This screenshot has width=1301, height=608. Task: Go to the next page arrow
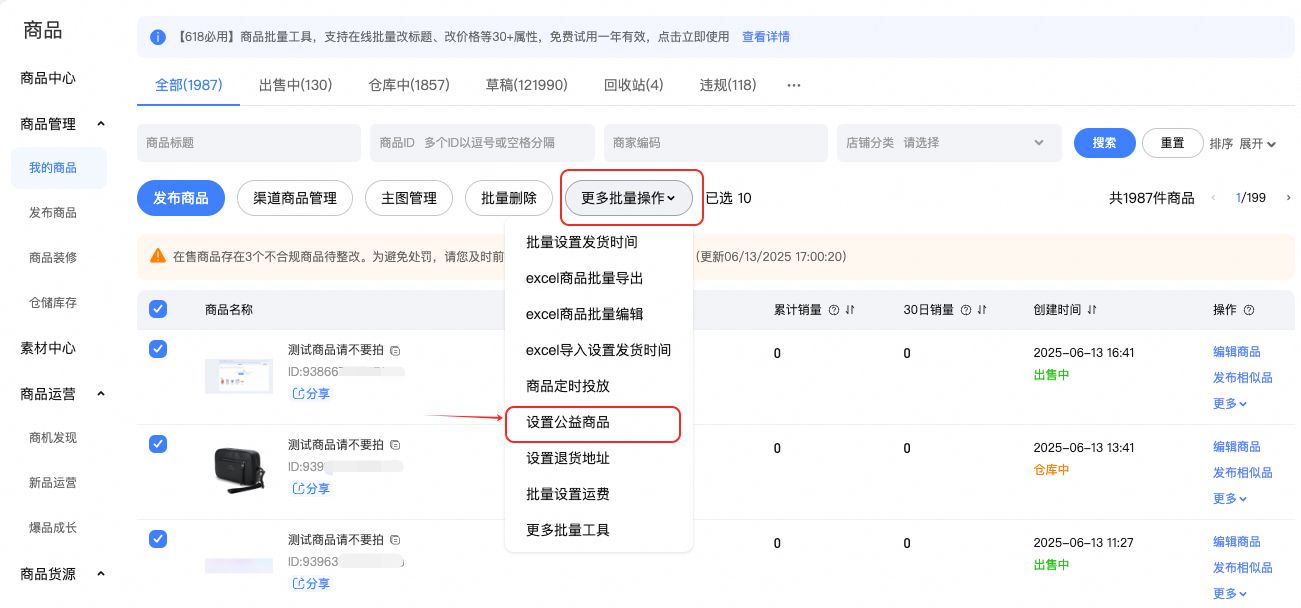pyautogui.click(x=1289, y=198)
